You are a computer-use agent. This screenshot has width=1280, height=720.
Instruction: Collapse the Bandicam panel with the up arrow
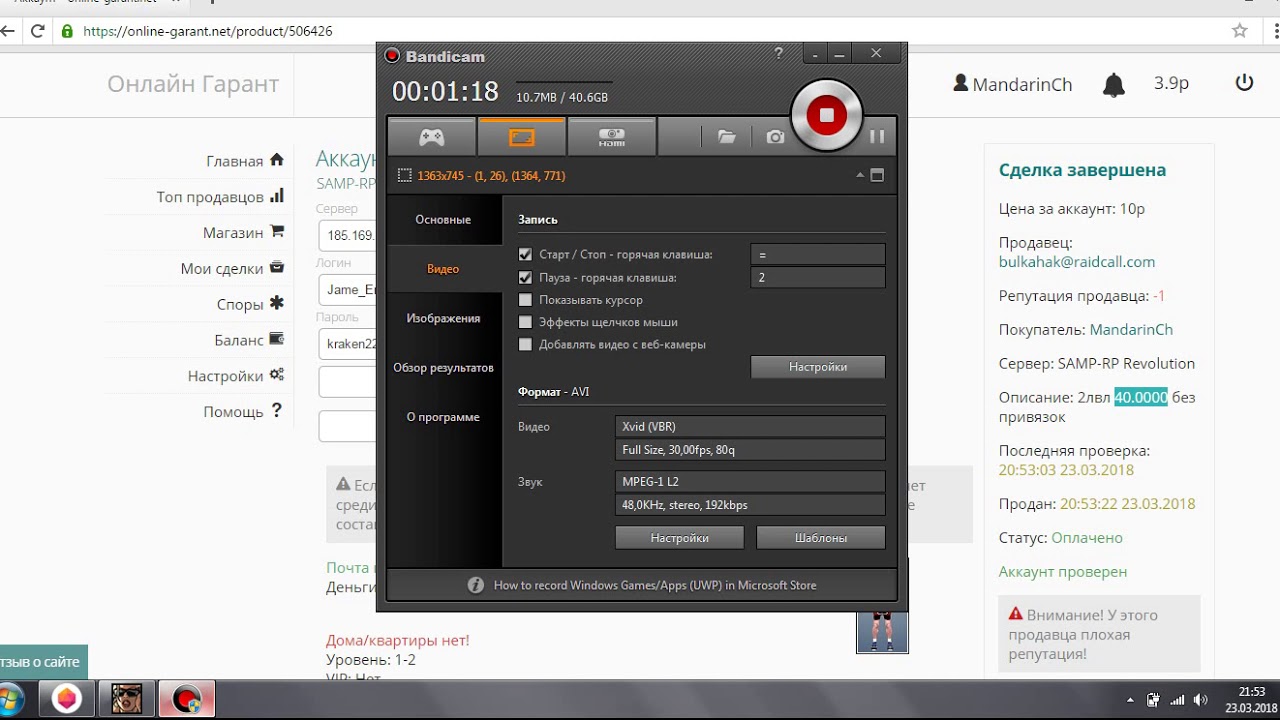coord(859,176)
